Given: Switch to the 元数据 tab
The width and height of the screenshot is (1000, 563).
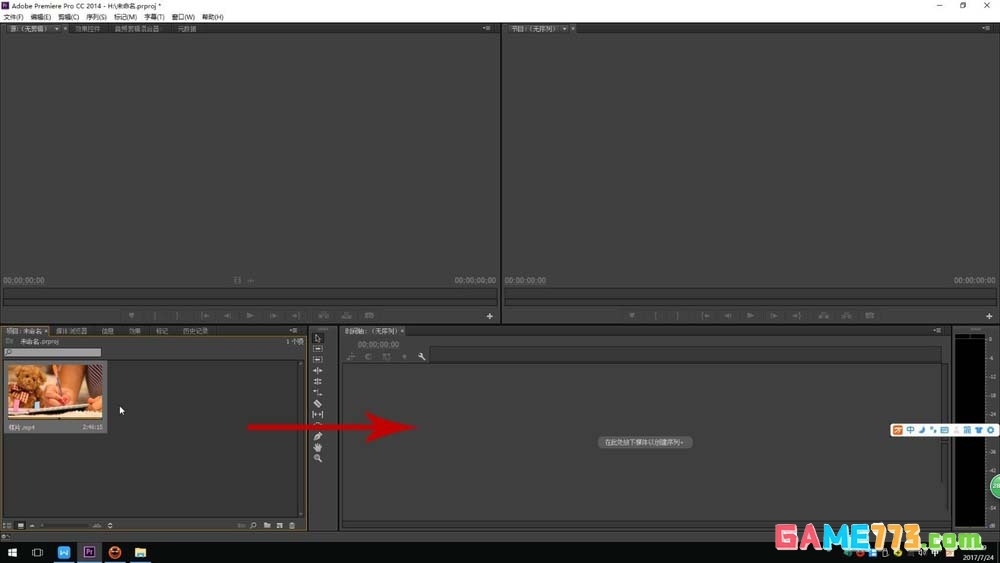Looking at the screenshot, I should point(187,29).
